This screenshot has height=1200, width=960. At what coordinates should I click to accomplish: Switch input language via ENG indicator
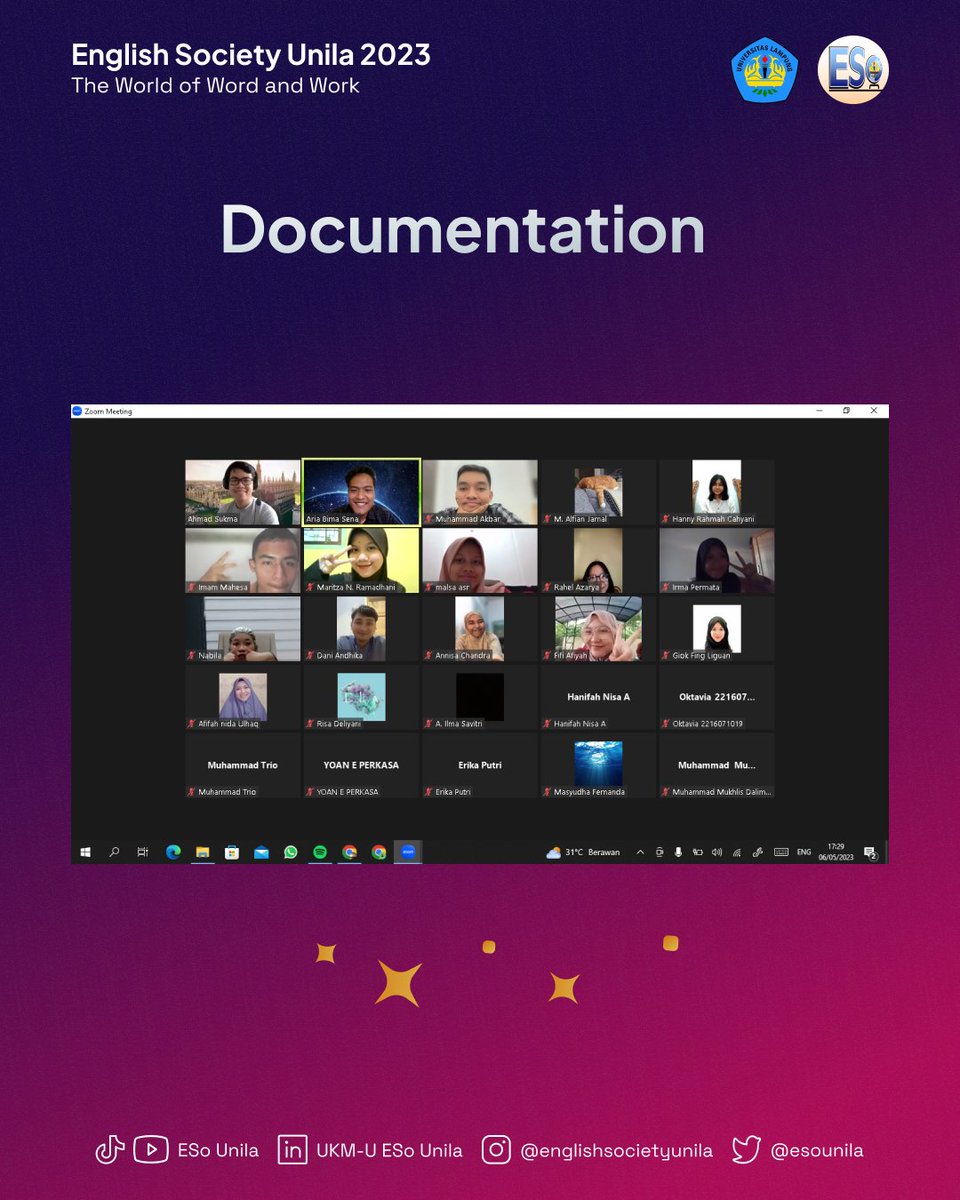(804, 852)
